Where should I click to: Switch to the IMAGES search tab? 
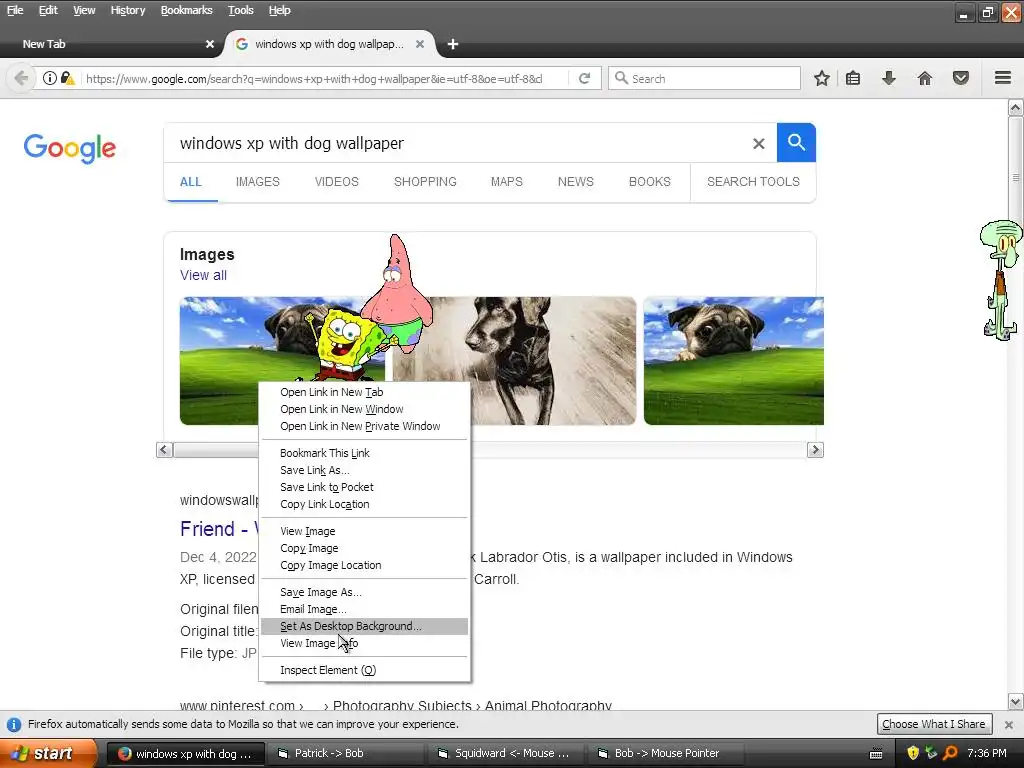tap(257, 182)
